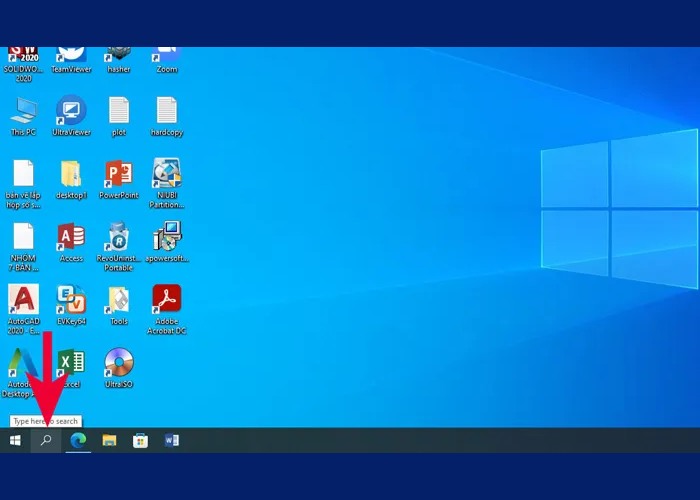Select the plot file icon
Viewport: 700px width, 500px height.
[119, 111]
